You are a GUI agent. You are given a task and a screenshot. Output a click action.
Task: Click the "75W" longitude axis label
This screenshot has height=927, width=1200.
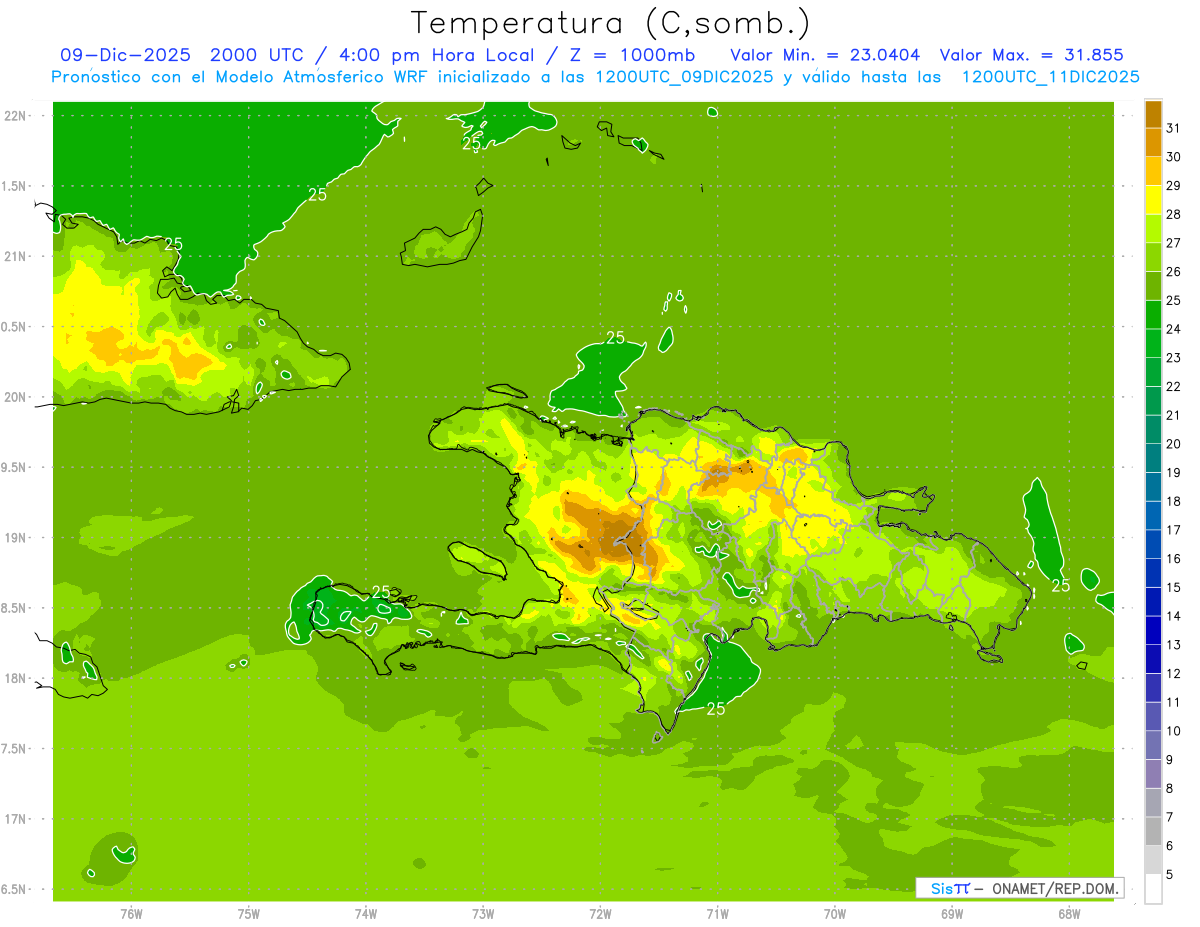click(249, 913)
